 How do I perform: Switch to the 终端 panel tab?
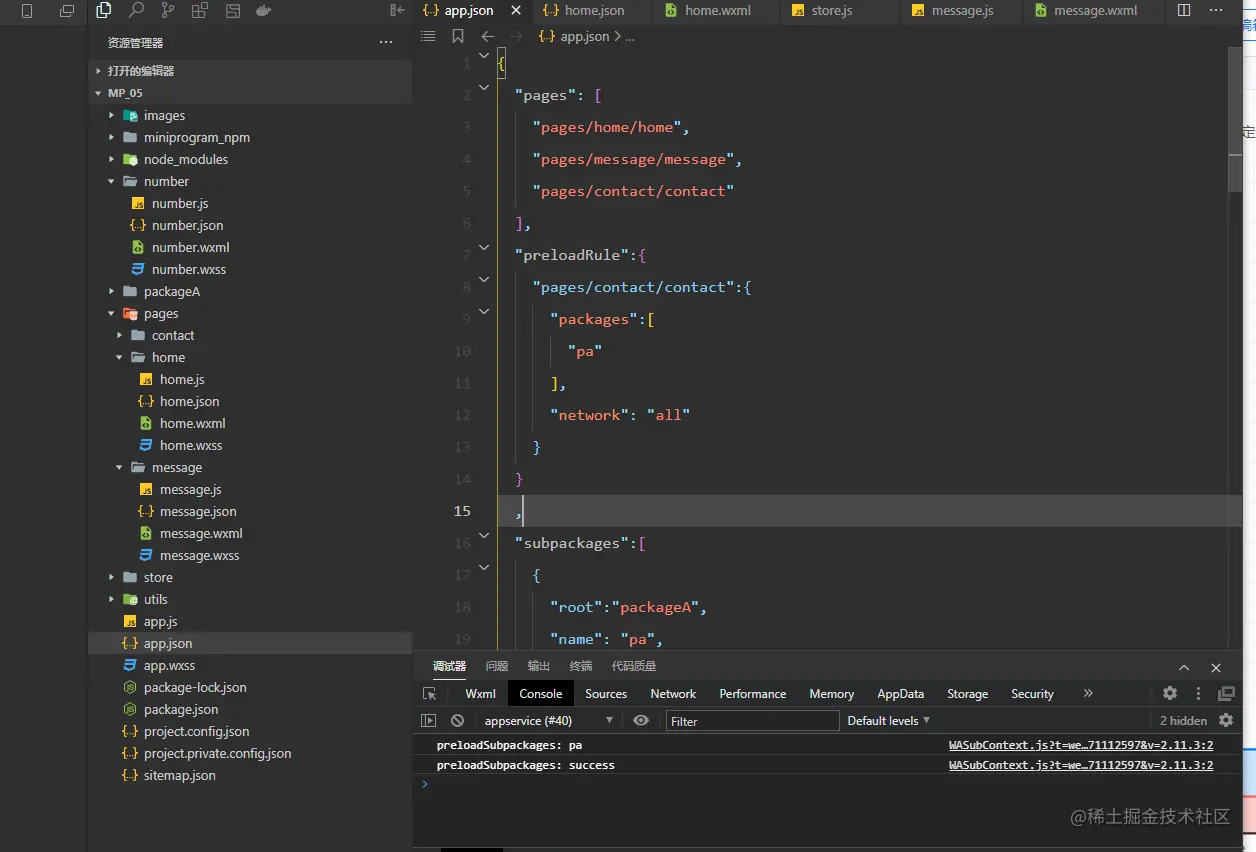tap(581, 666)
